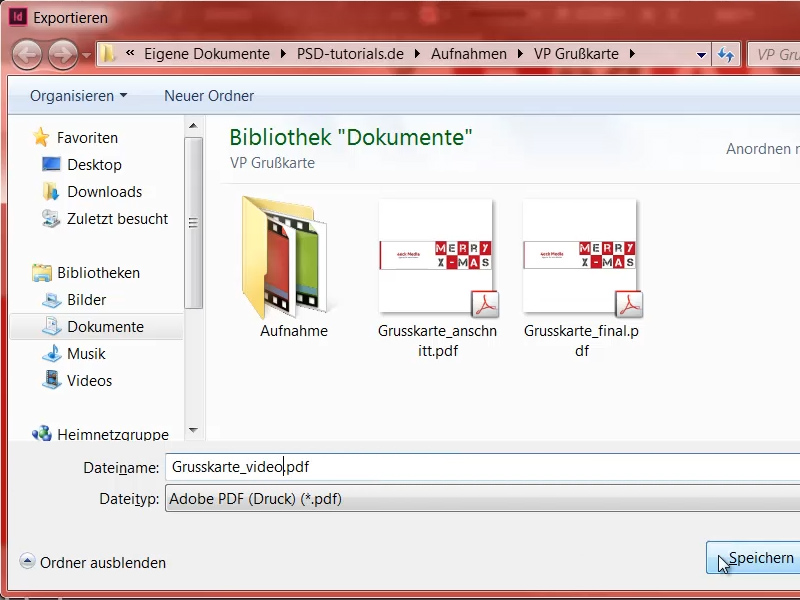Click the search field VP Gru
800x600 pixels.
[x=773, y=54]
